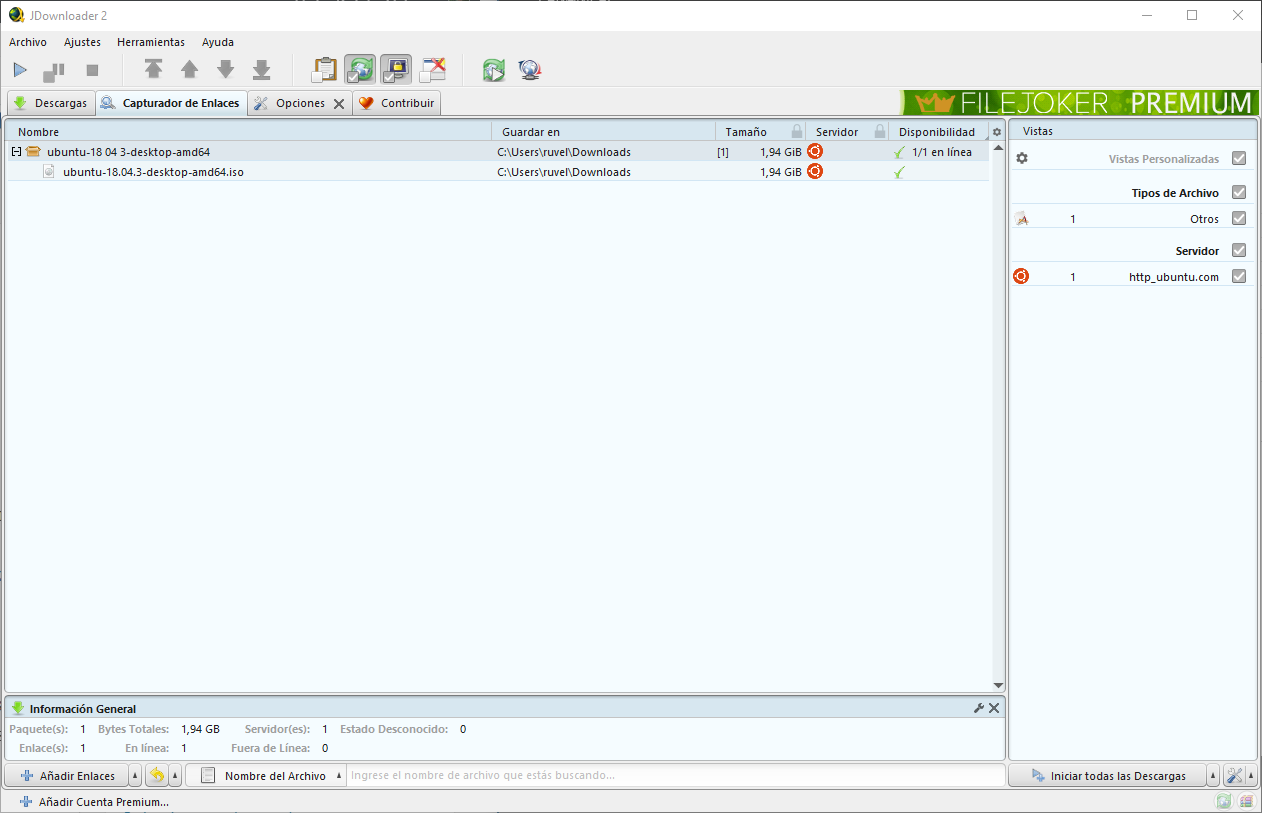Click the yellow restore undo button

pyautogui.click(x=157, y=776)
